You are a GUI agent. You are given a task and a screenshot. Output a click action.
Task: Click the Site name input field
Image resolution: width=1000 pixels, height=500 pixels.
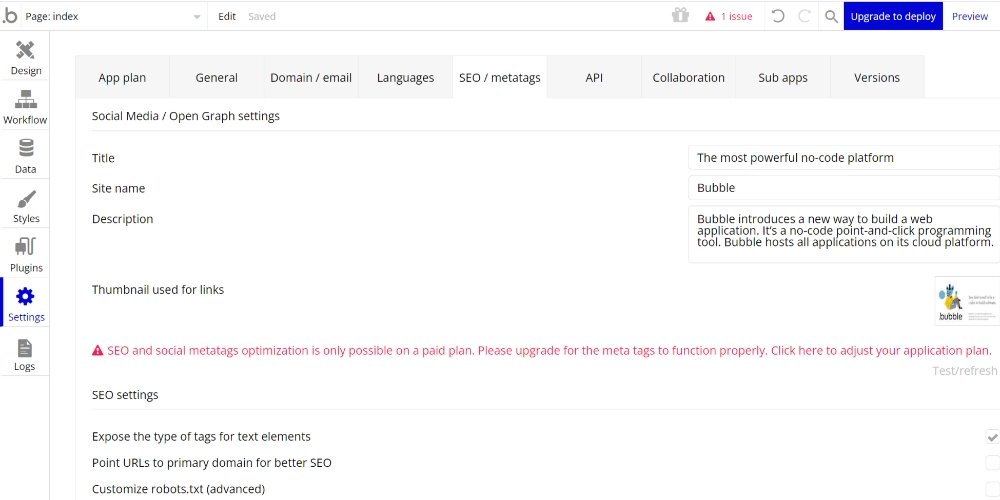coord(843,188)
